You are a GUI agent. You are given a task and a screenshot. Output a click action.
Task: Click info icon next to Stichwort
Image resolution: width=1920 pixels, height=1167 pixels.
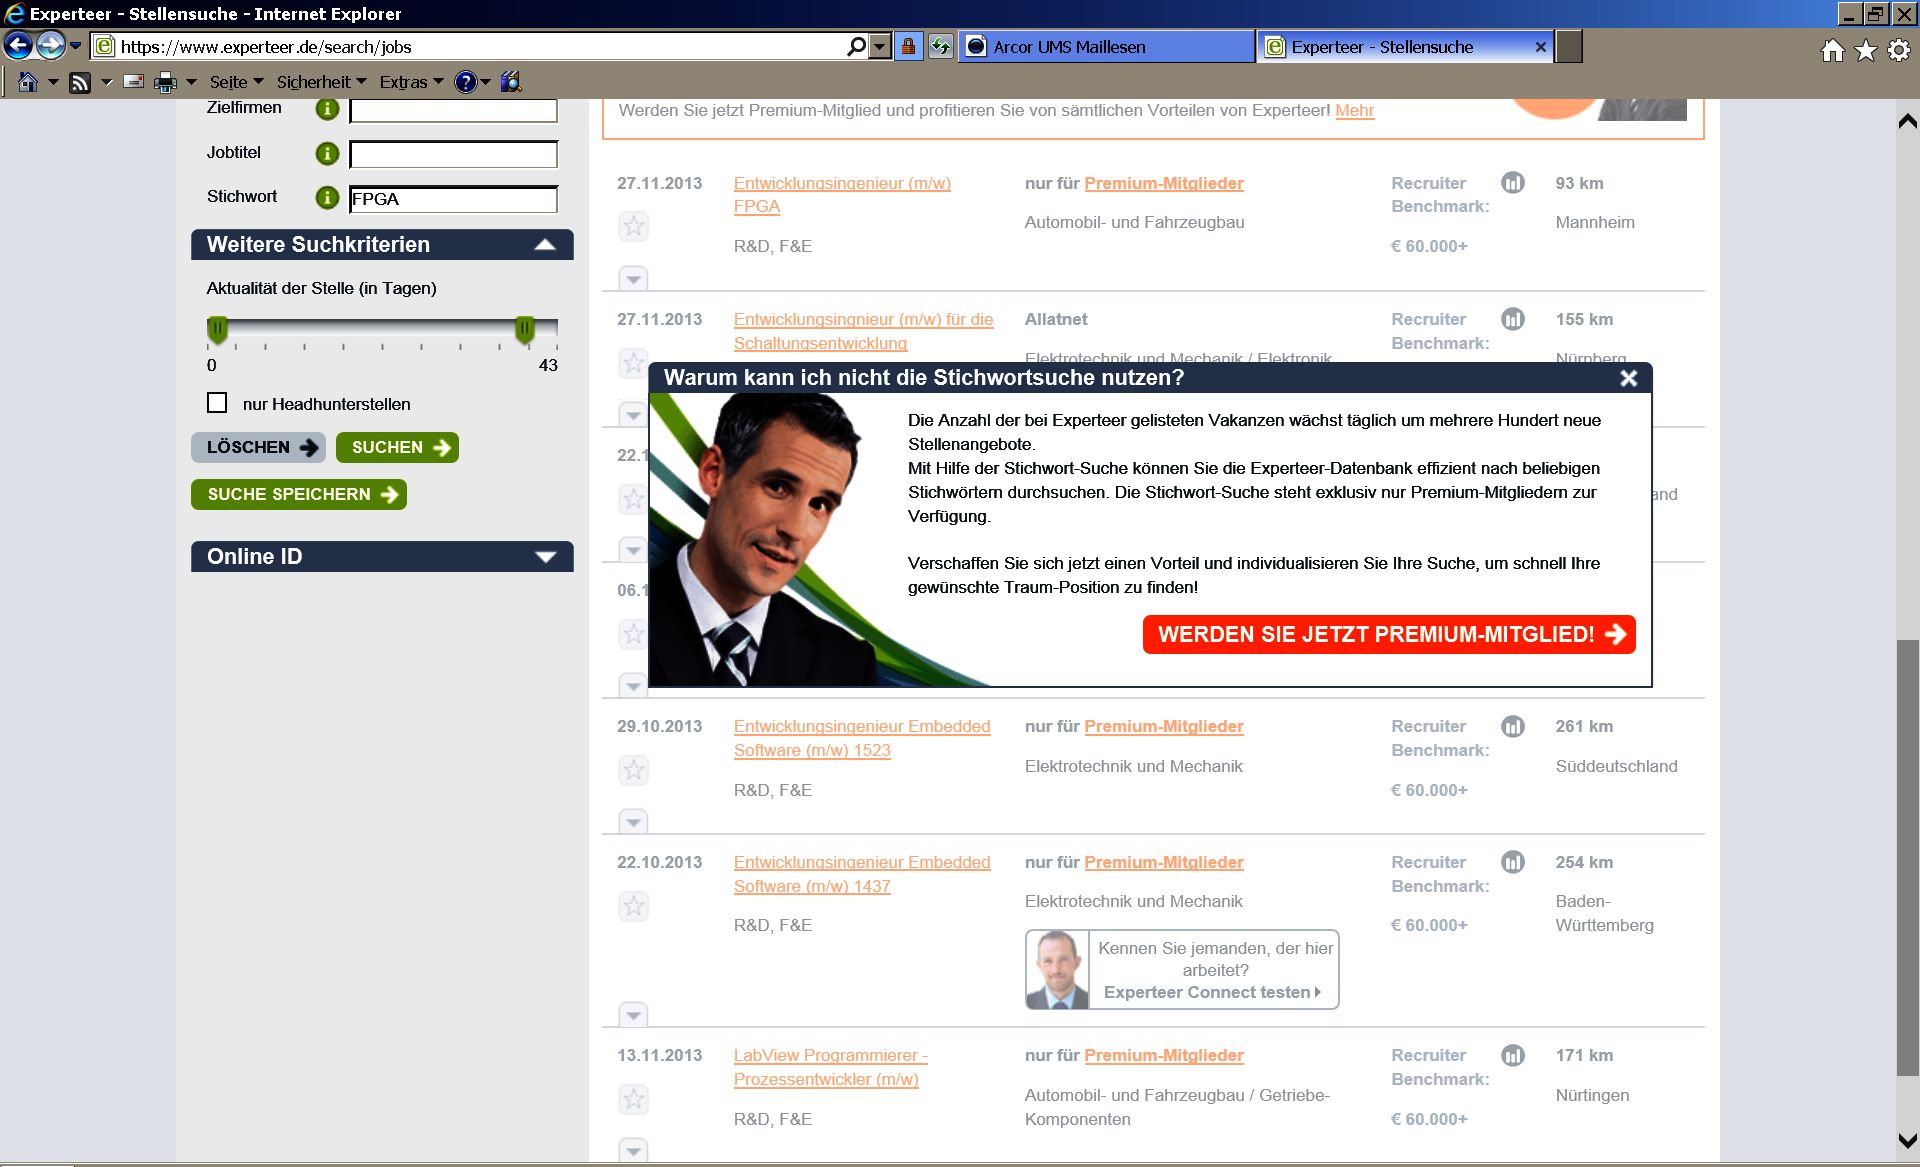click(327, 197)
